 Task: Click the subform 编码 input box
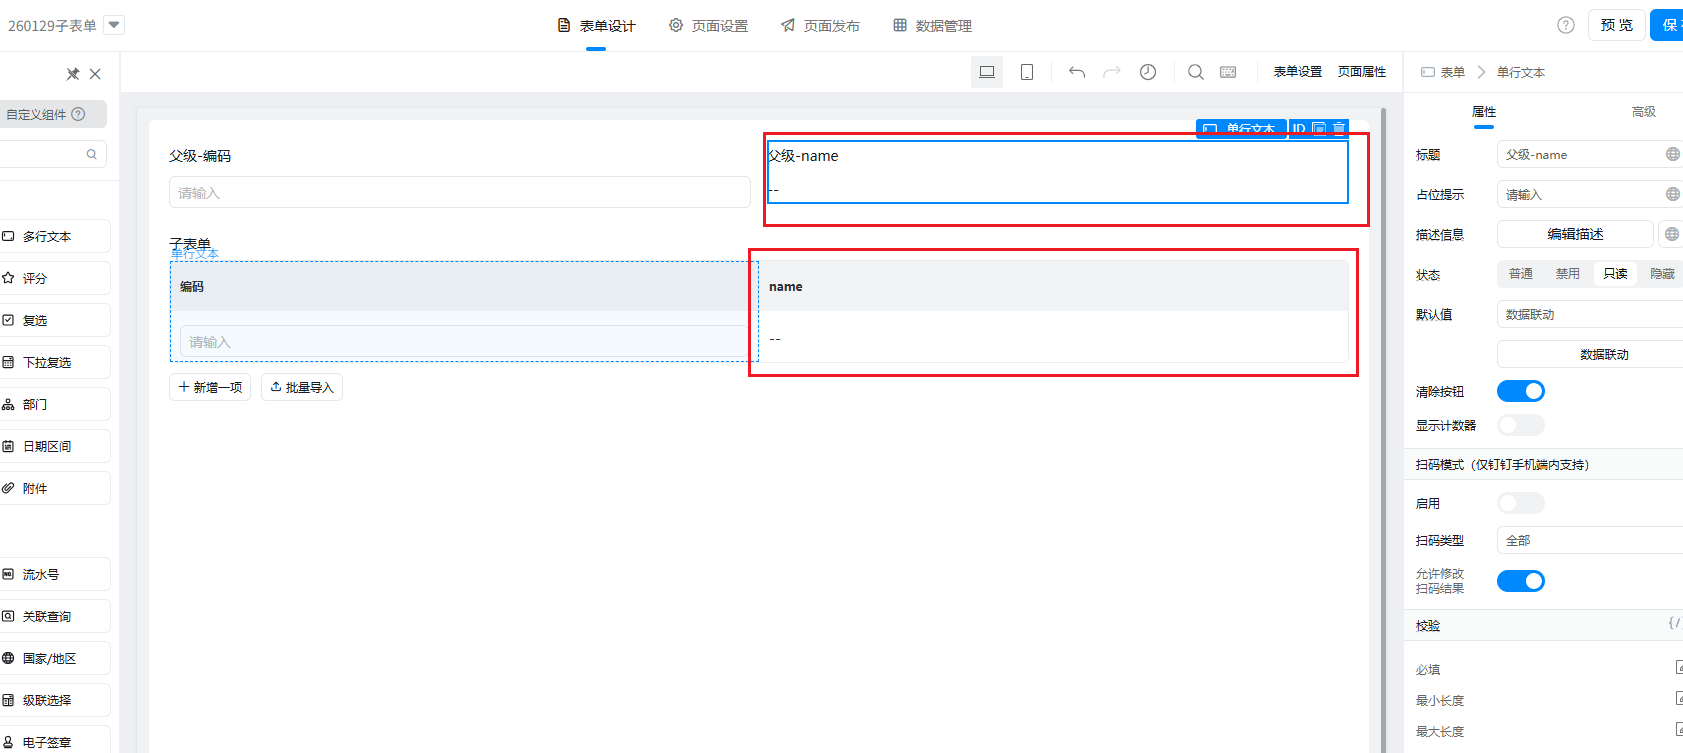pyautogui.click(x=464, y=342)
